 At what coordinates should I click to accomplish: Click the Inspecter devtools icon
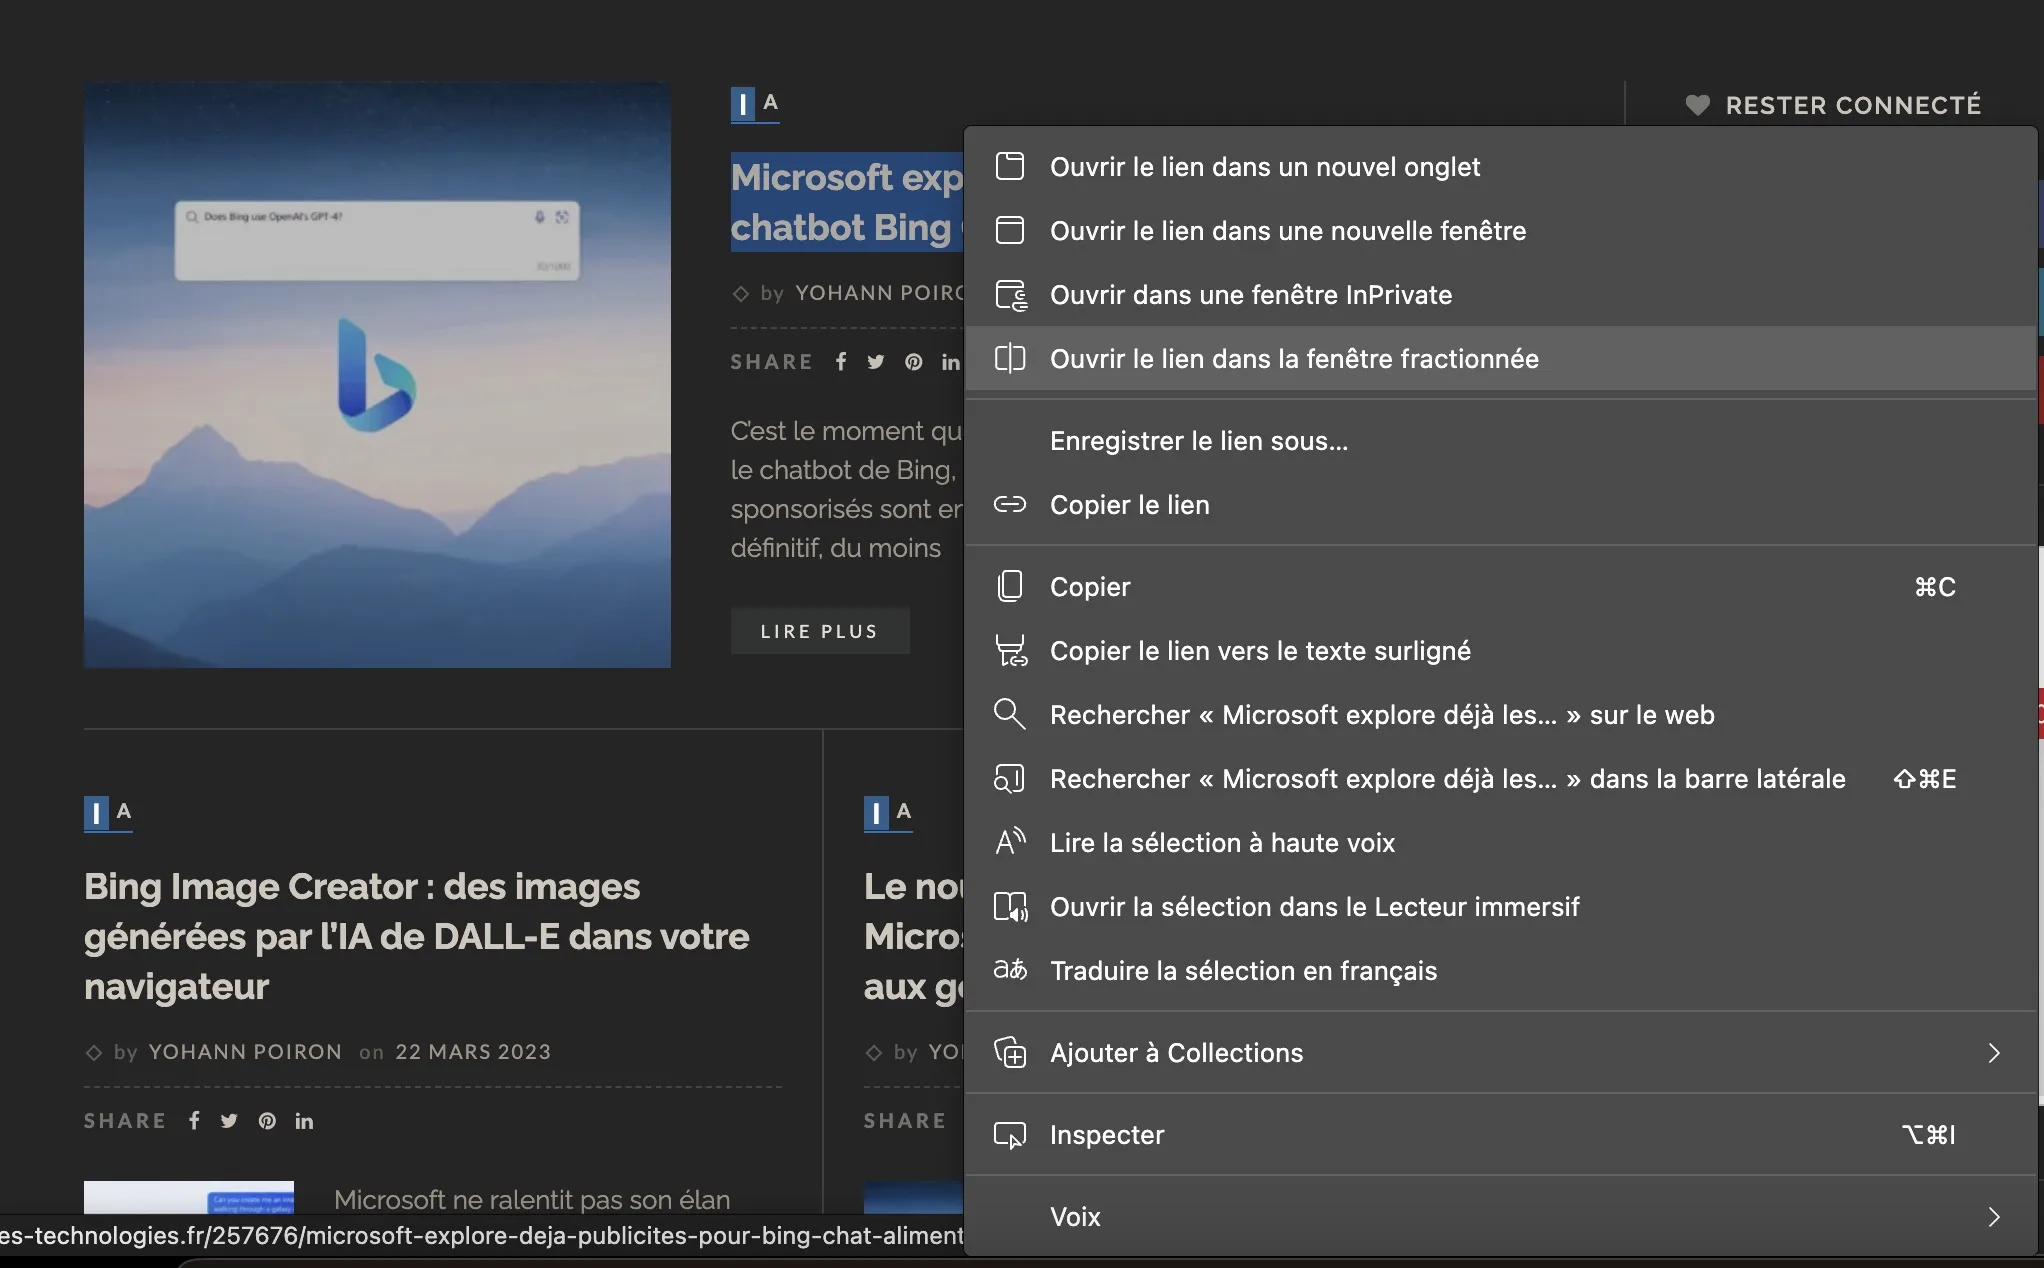pyautogui.click(x=1010, y=1135)
